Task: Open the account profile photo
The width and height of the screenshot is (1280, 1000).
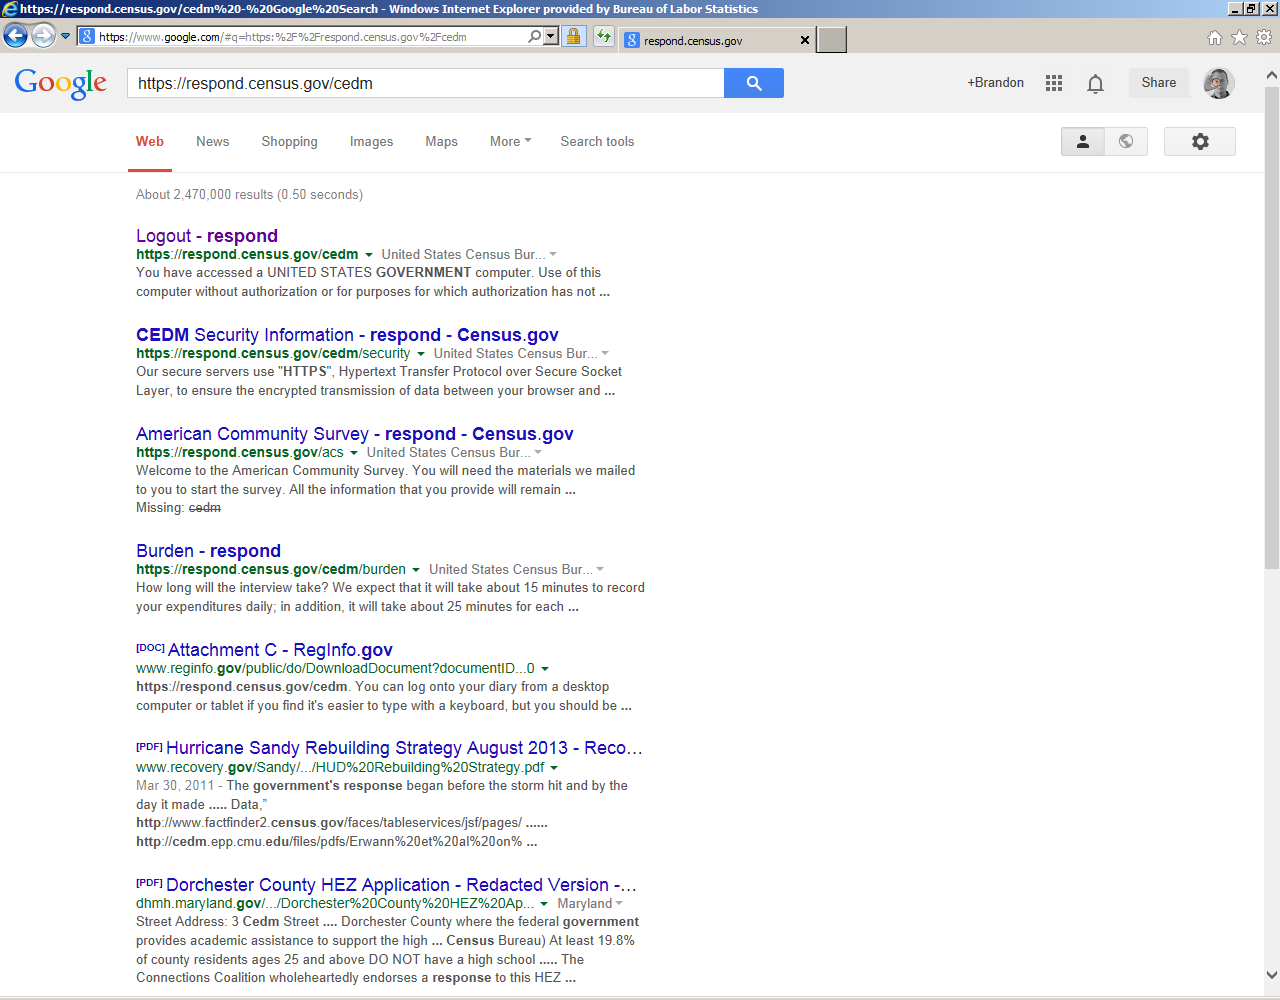Action: [1218, 83]
